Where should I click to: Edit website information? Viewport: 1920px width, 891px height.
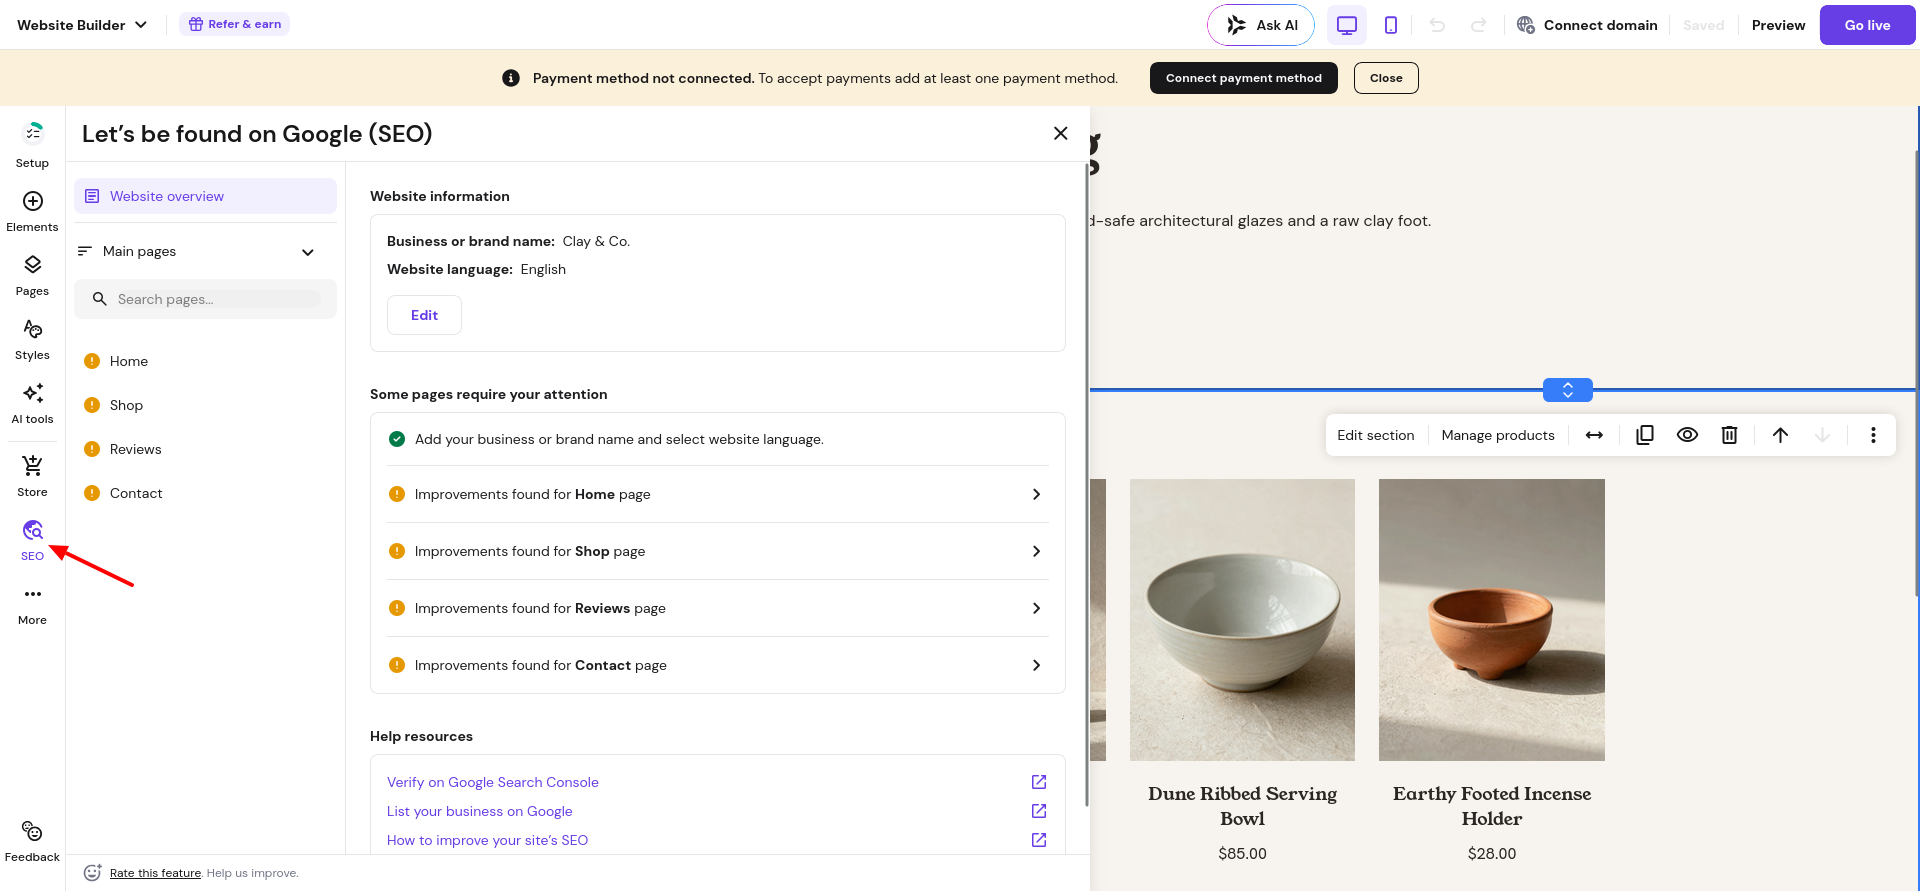coord(424,315)
